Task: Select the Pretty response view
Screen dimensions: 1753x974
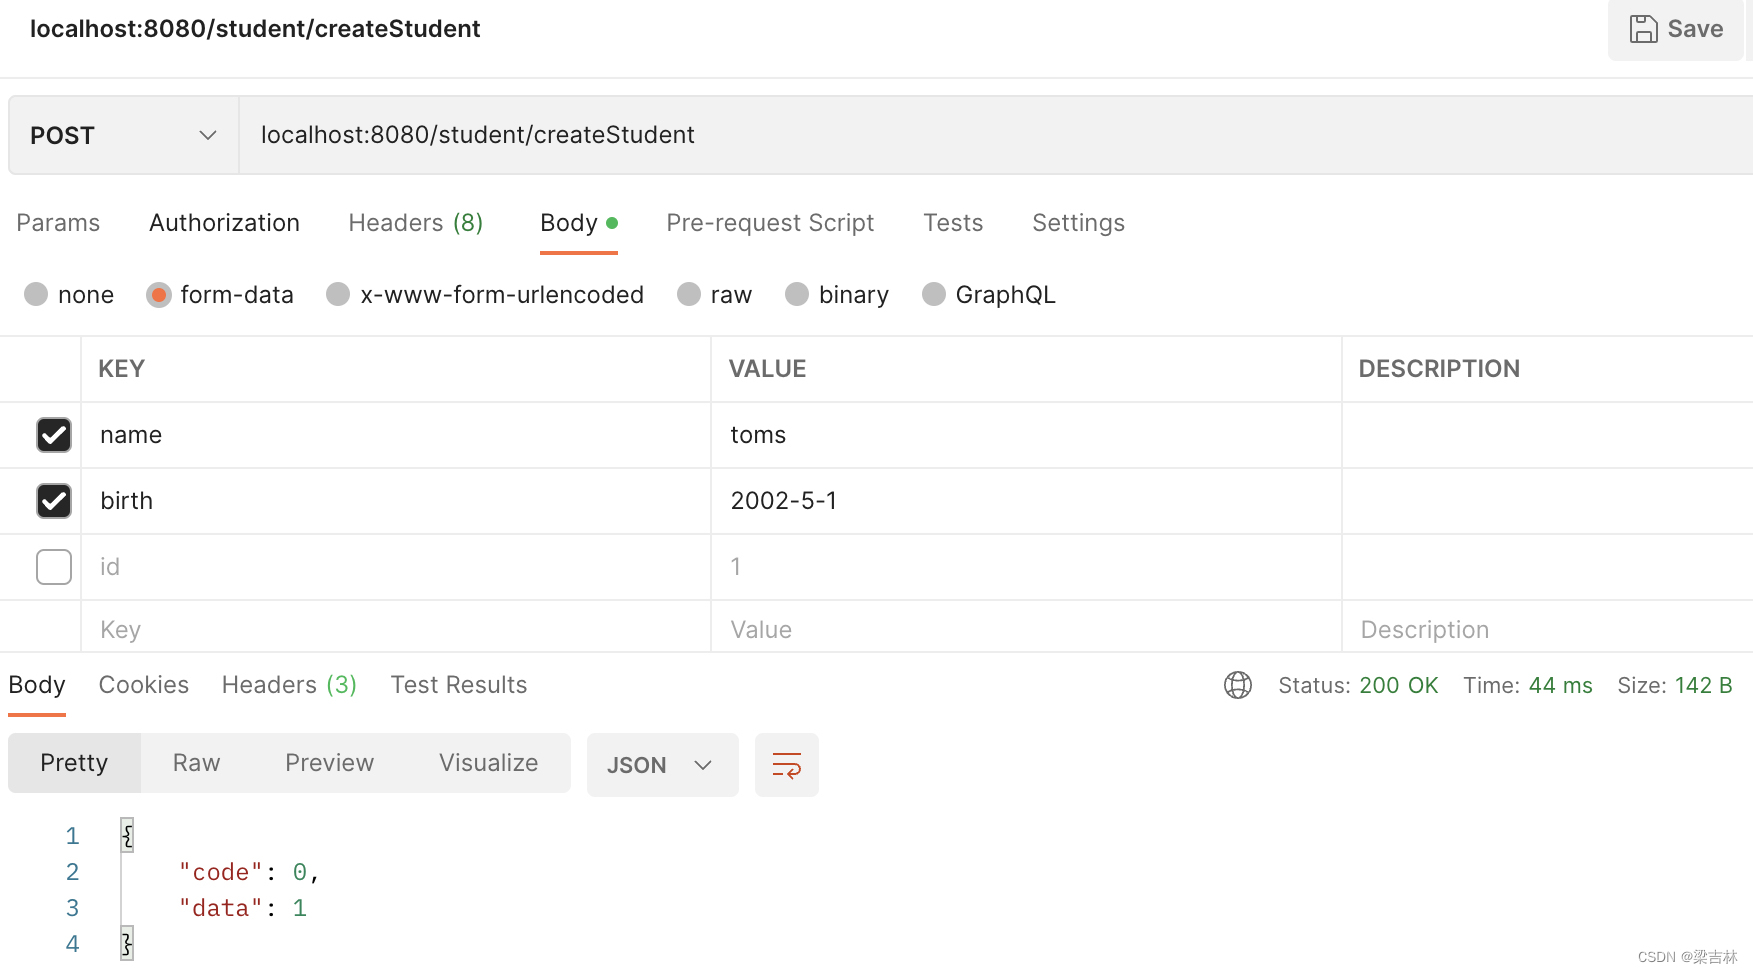Action: click(x=74, y=763)
